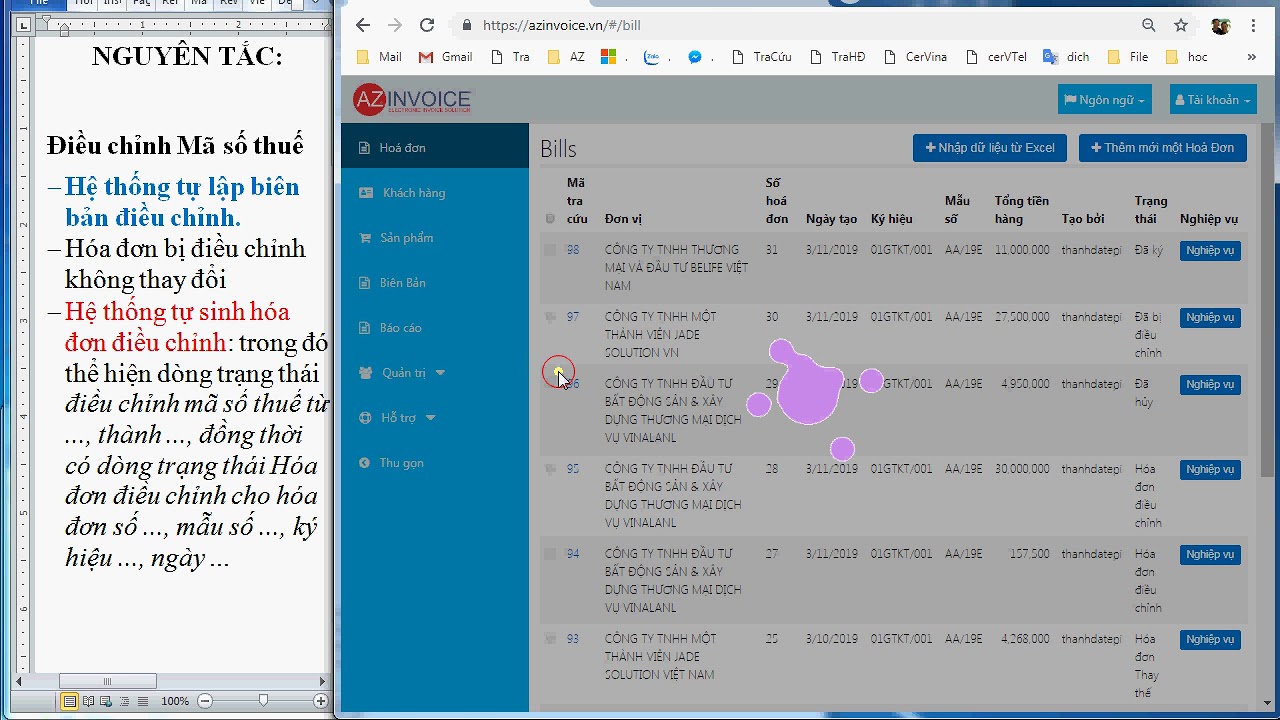
Task: Click the browser forward arrow
Action: click(x=394, y=25)
